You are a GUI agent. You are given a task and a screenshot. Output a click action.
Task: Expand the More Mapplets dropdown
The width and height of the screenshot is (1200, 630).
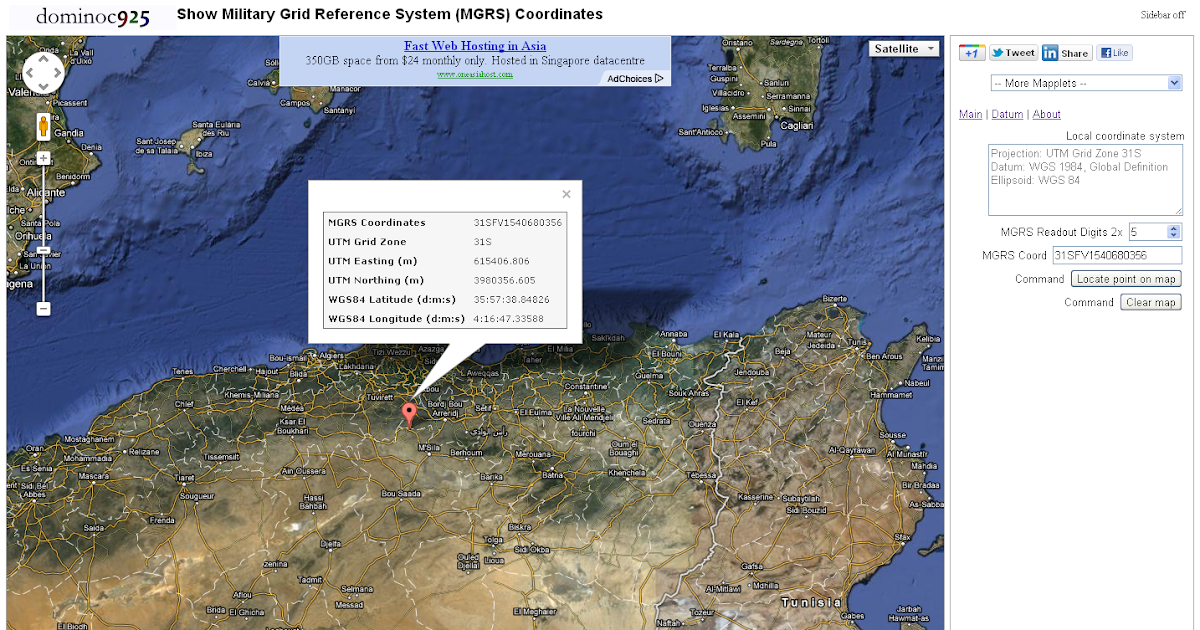(1087, 83)
